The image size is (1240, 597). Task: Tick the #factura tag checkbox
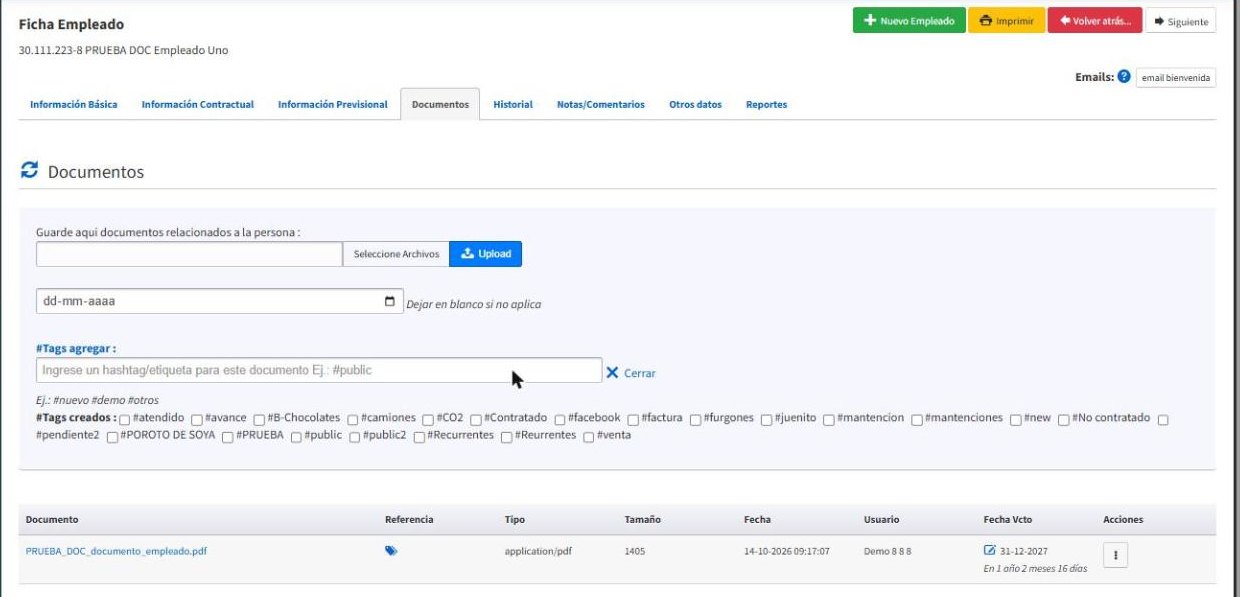click(x=633, y=419)
